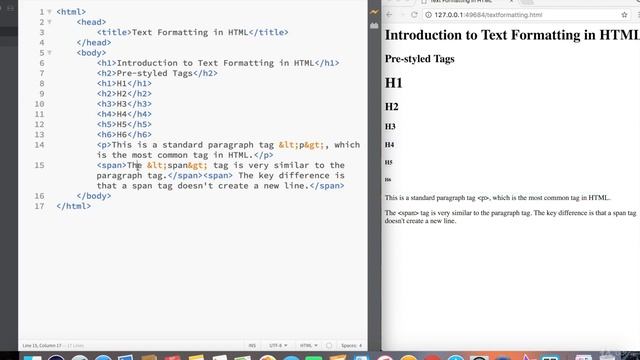Toggle INS insert/overwrite mode in the status bar
Image resolution: width=640 pixels, height=360 pixels.
[252, 345]
